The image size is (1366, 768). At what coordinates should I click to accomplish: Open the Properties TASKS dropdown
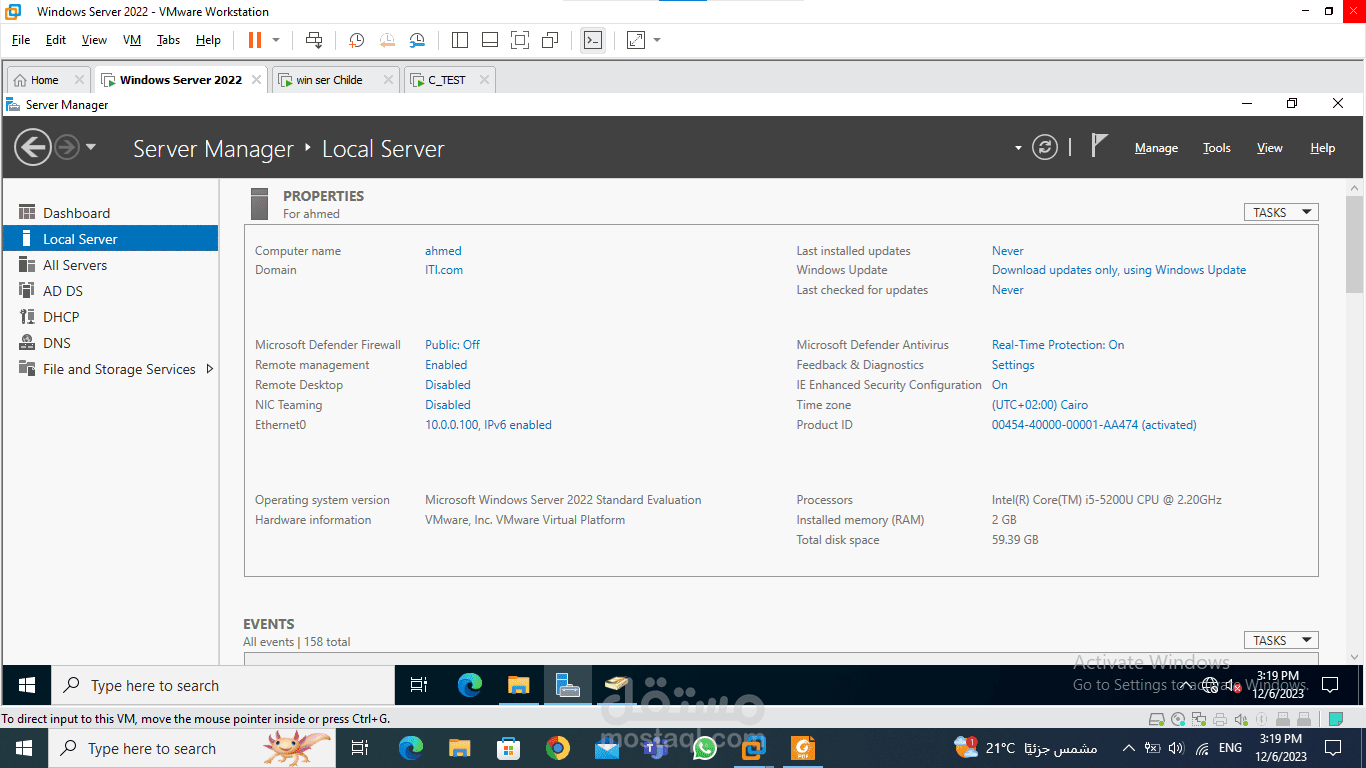pyautogui.click(x=1281, y=212)
